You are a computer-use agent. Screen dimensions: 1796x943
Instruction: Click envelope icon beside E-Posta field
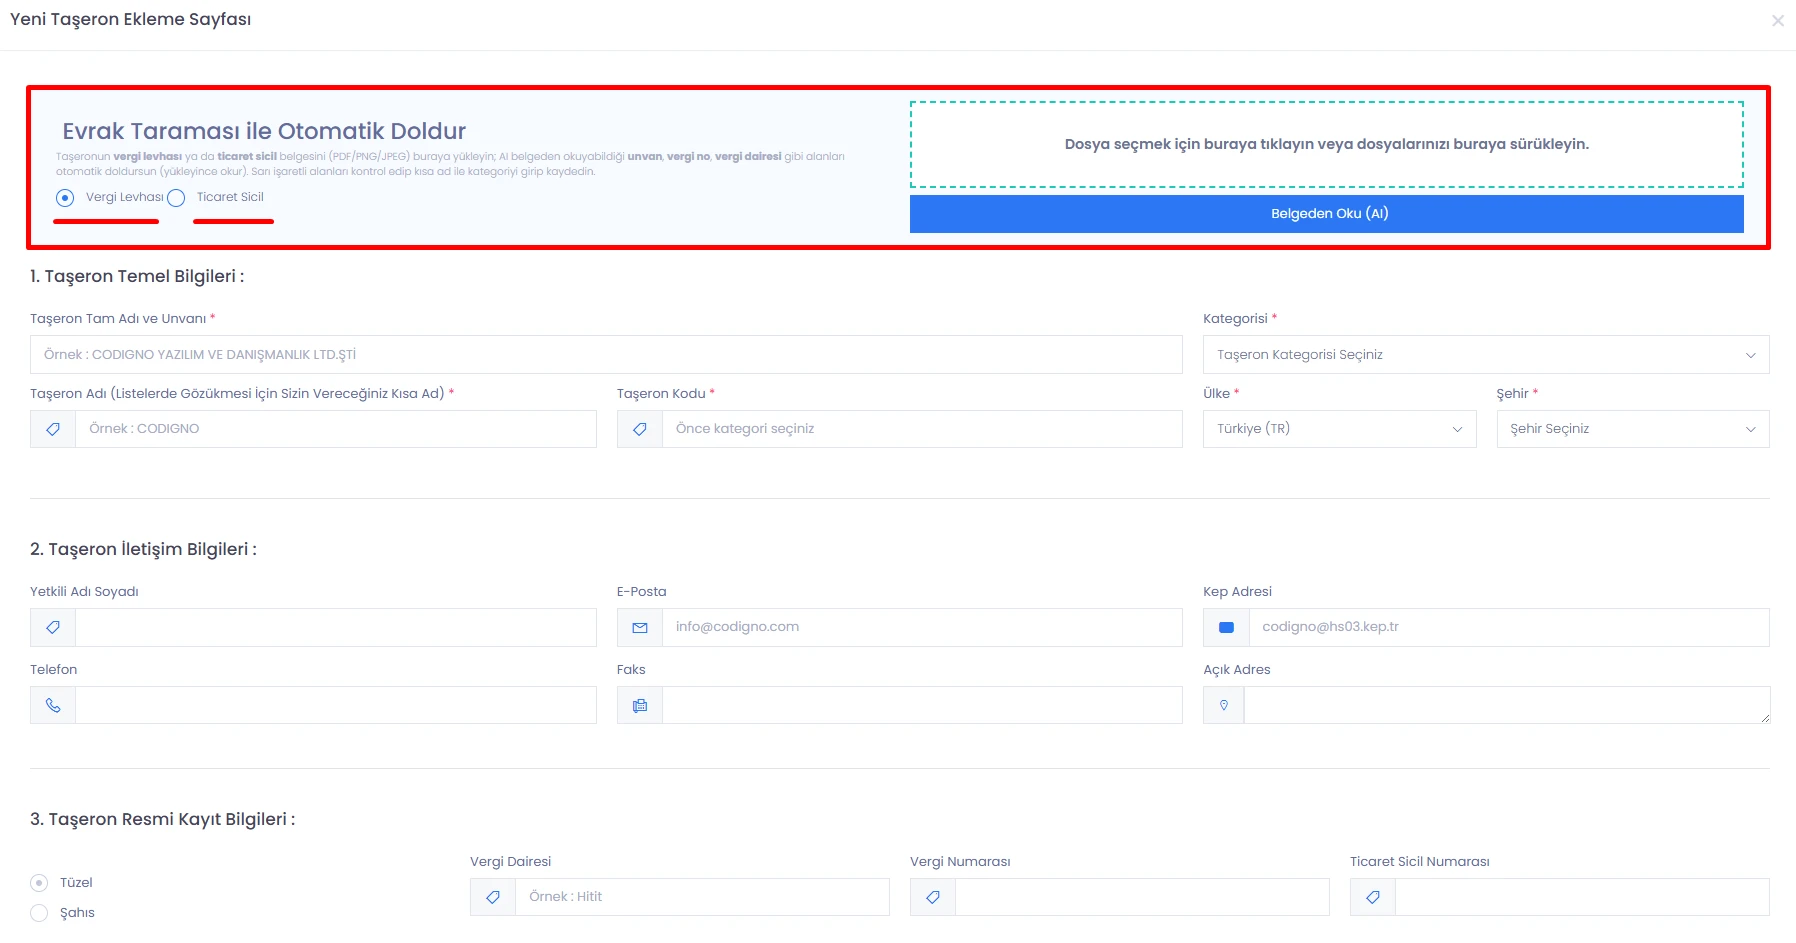(x=640, y=627)
